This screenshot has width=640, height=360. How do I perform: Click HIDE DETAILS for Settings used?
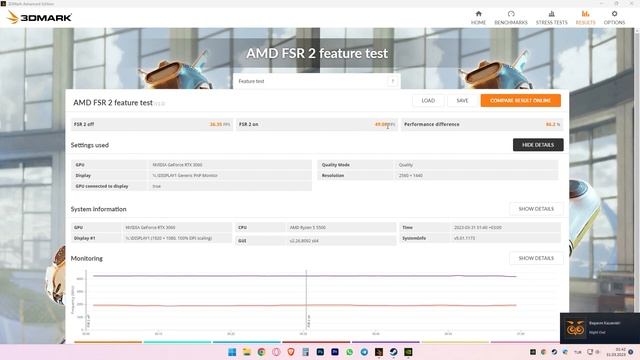pyautogui.click(x=538, y=145)
